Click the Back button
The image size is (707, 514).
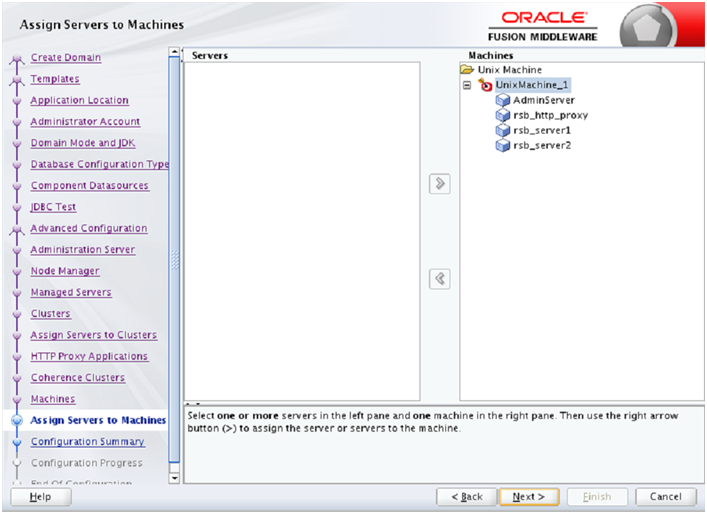[467, 497]
